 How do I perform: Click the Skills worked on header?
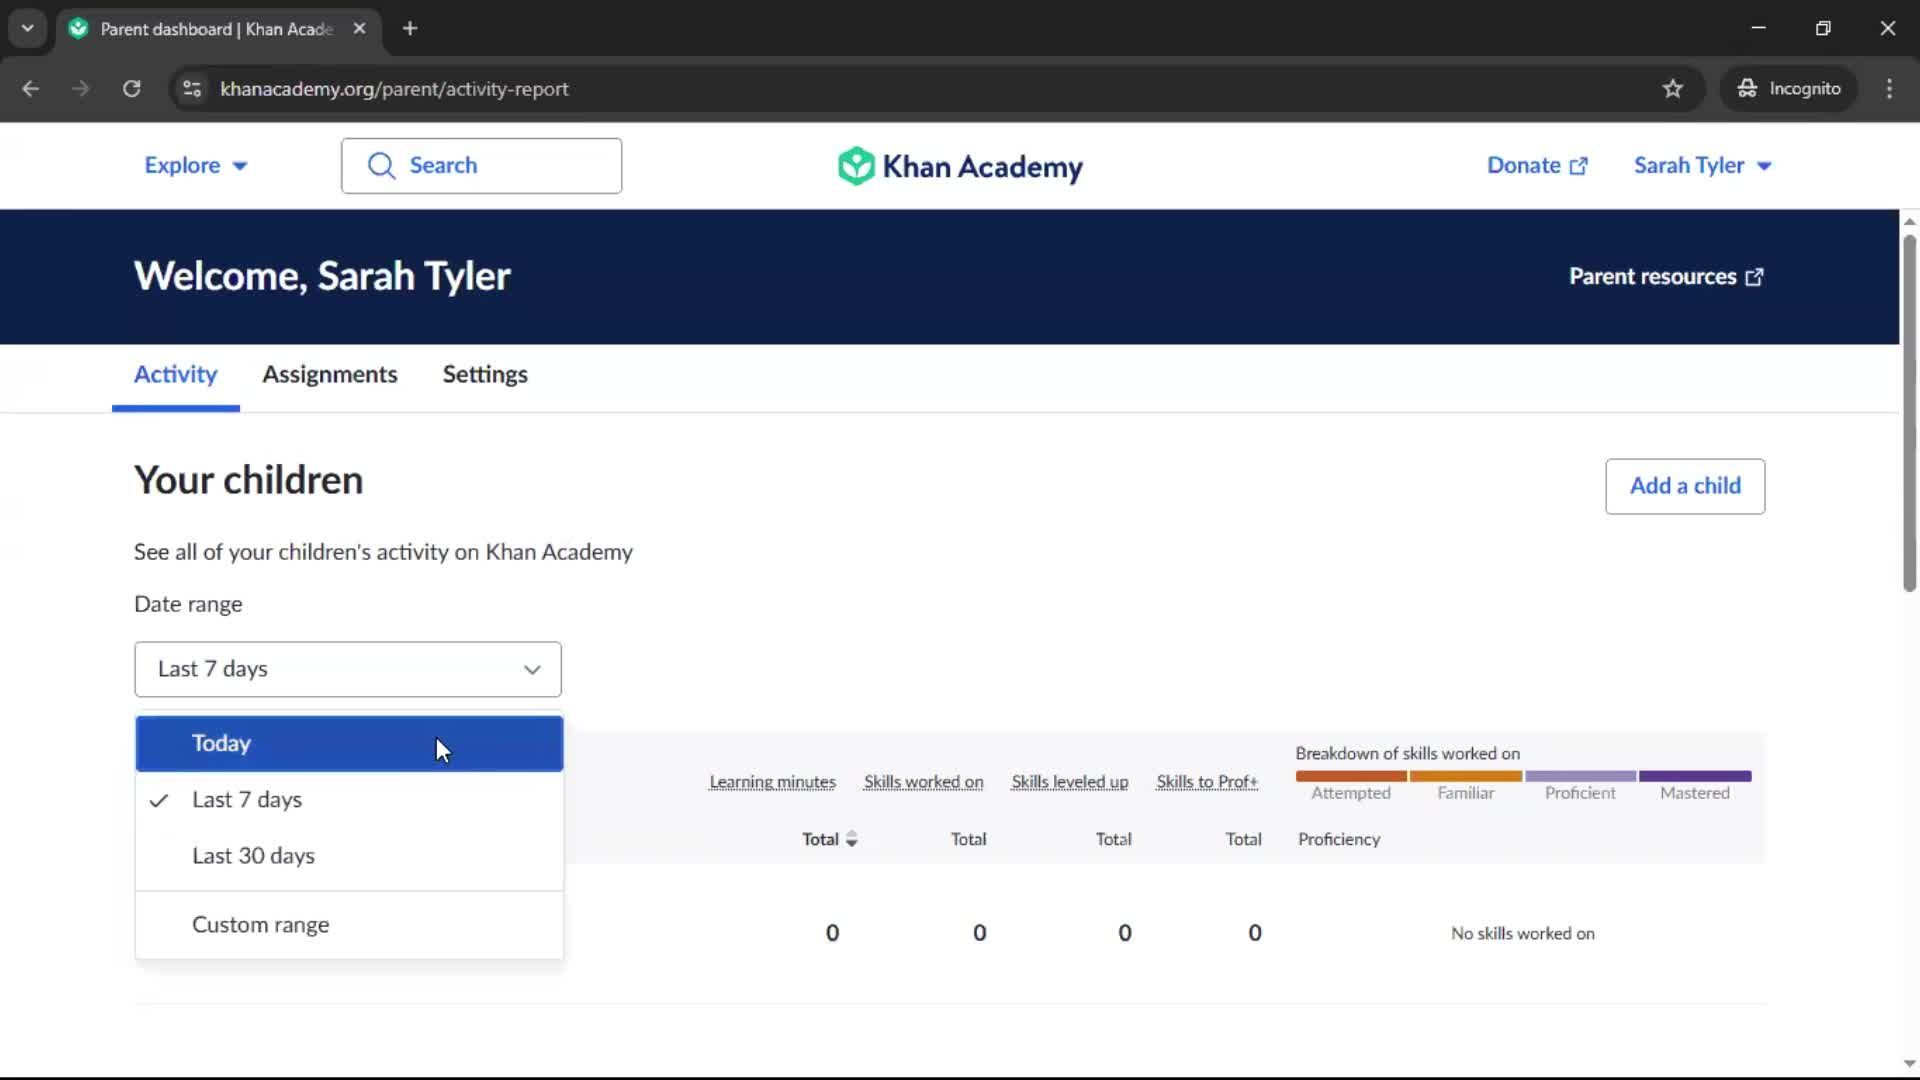click(923, 782)
